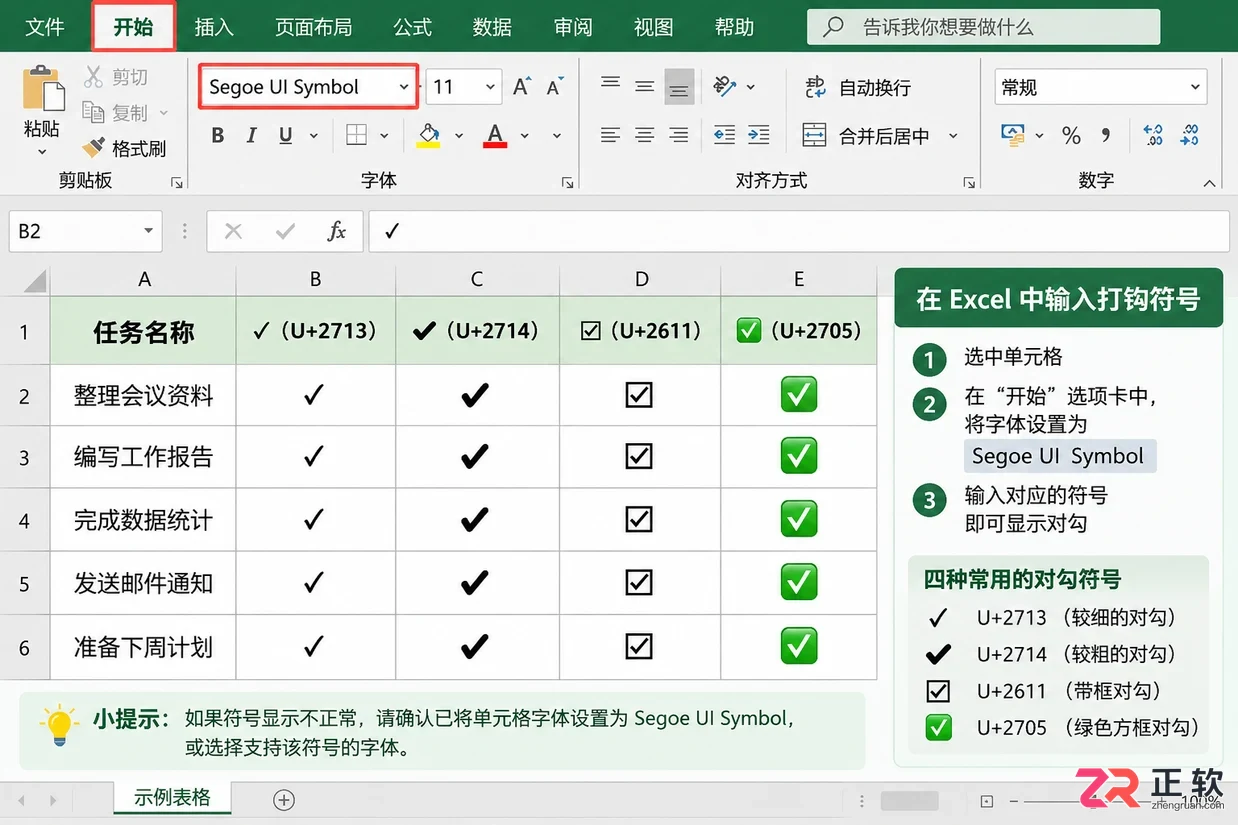
Task: Expand the merge and center dropdown arrow
Action: tap(953, 136)
